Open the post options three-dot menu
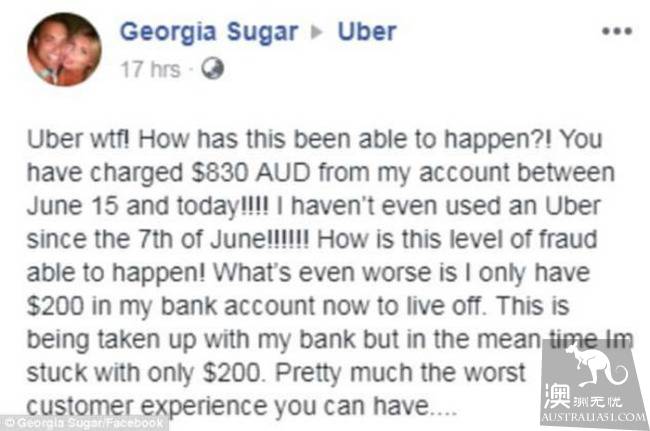This screenshot has height=431, width=650. (x=615, y=32)
